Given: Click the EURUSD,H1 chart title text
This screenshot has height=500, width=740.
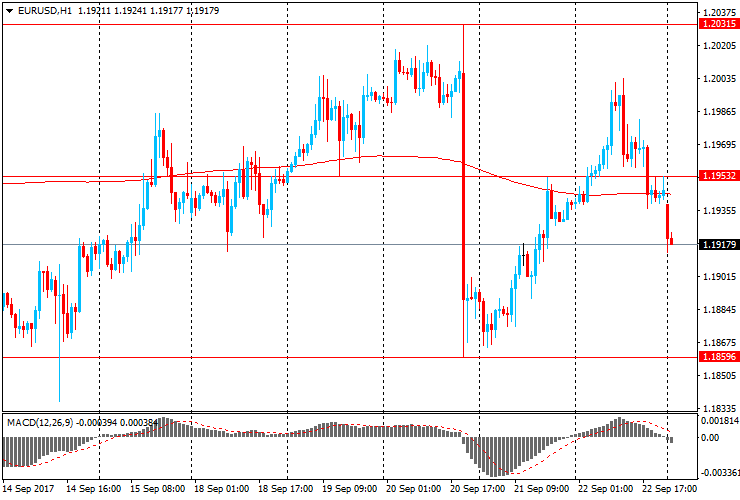Looking at the screenshot, I should 45,10.
